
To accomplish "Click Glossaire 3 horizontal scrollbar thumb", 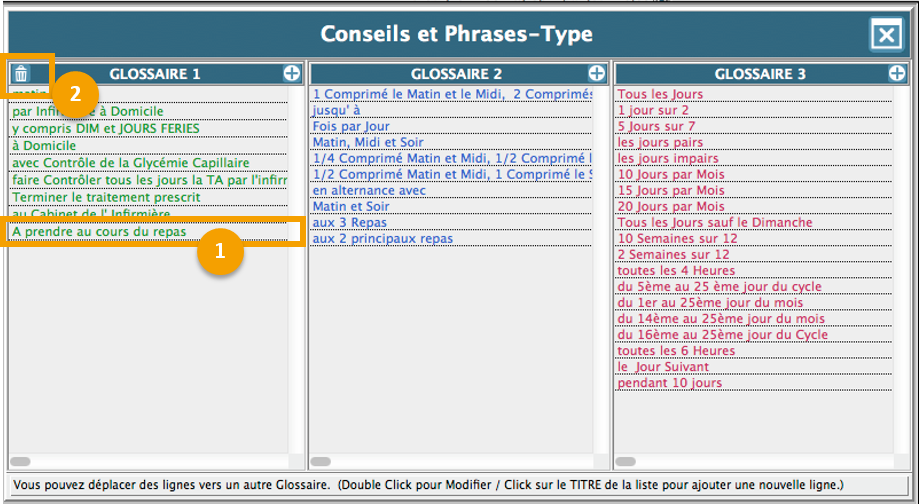I will (626, 461).
